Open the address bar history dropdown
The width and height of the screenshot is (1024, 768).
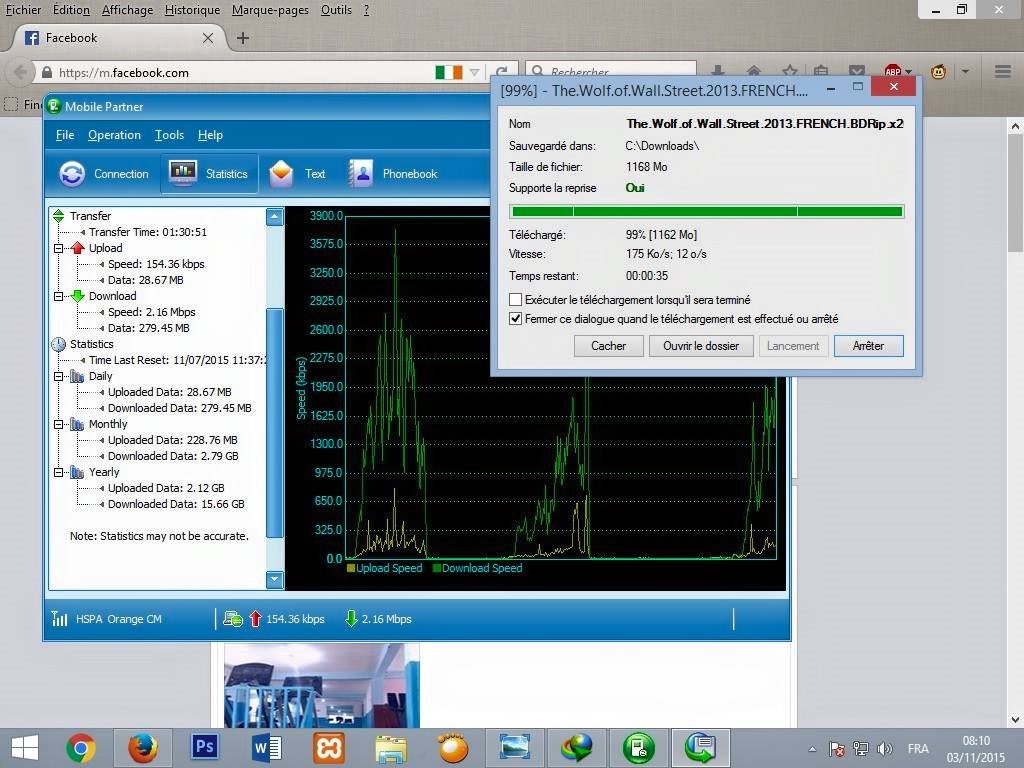coord(475,72)
